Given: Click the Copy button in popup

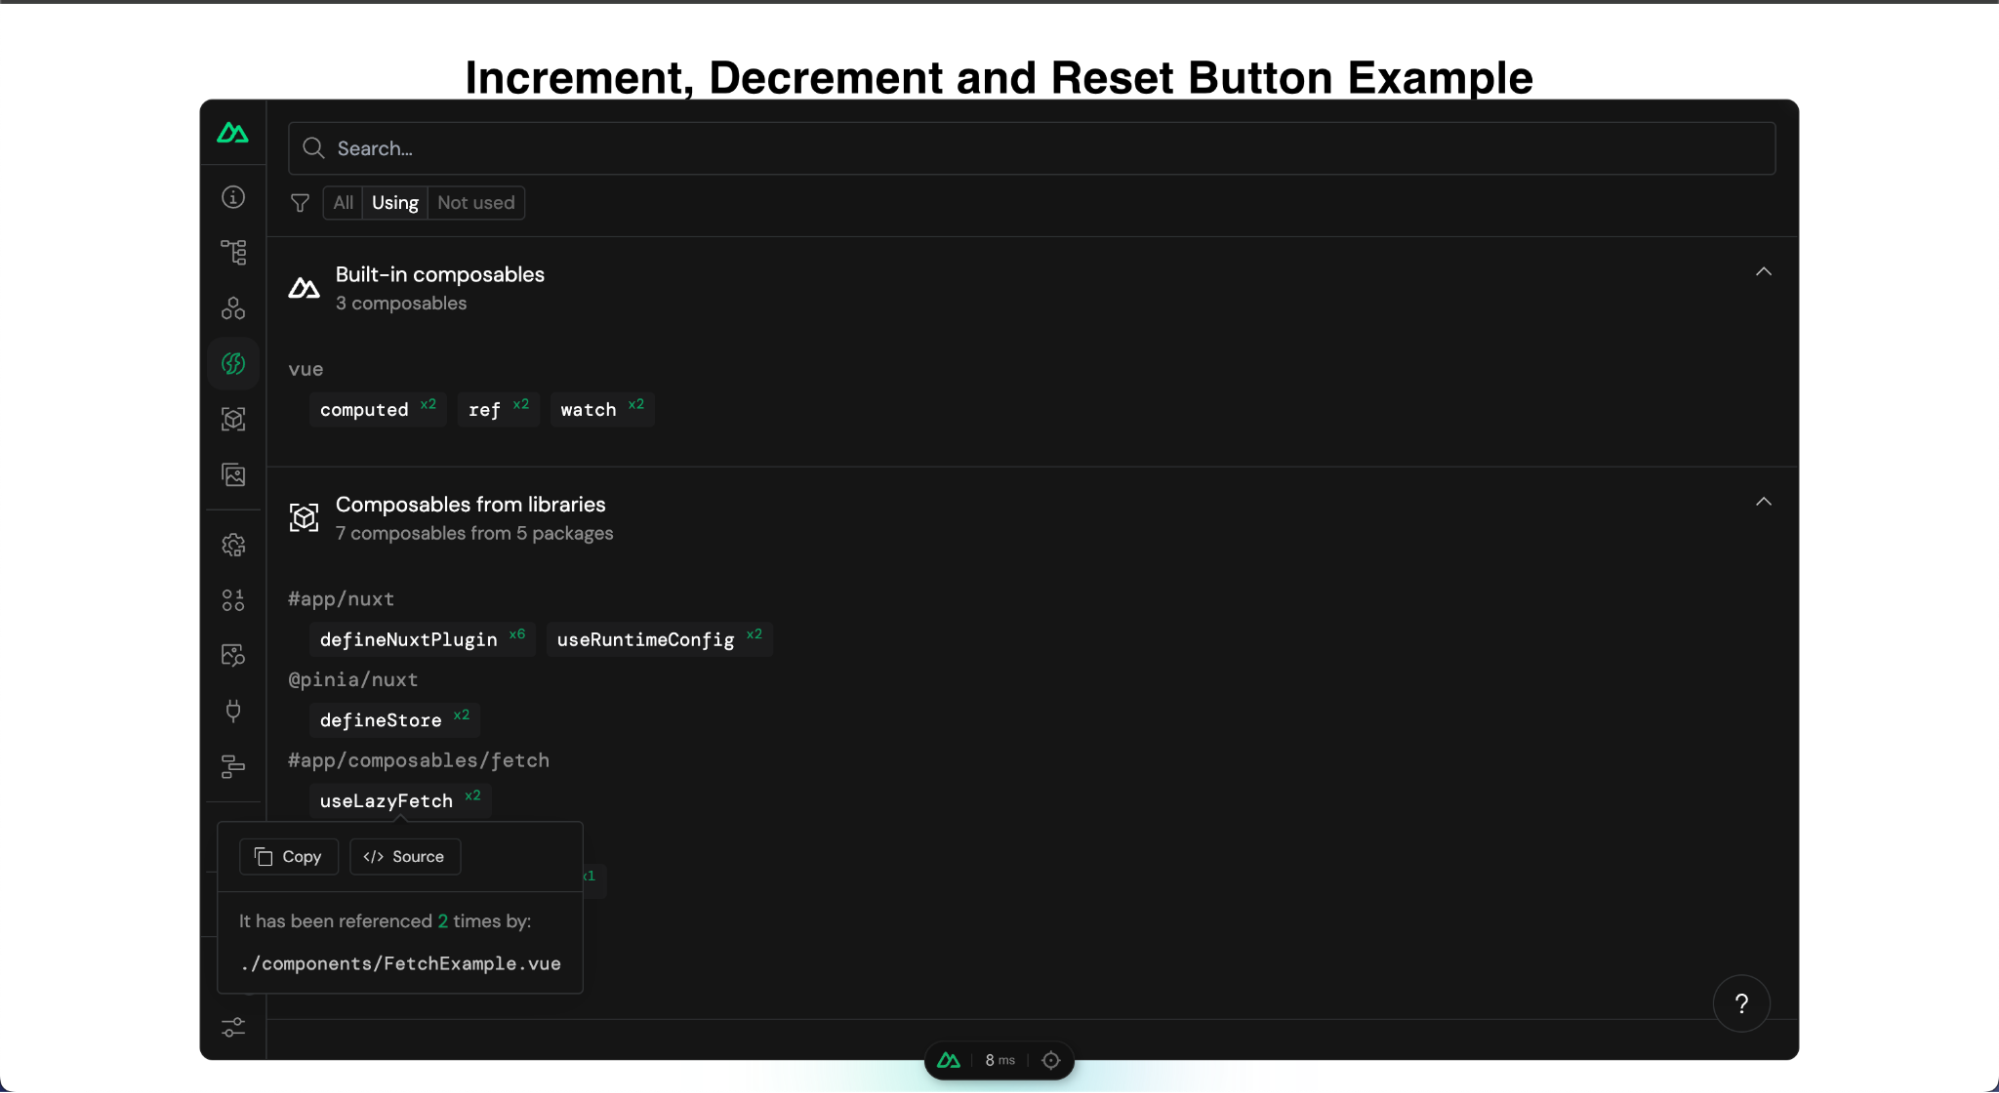Looking at the screenshot, I should coord(288,856).
